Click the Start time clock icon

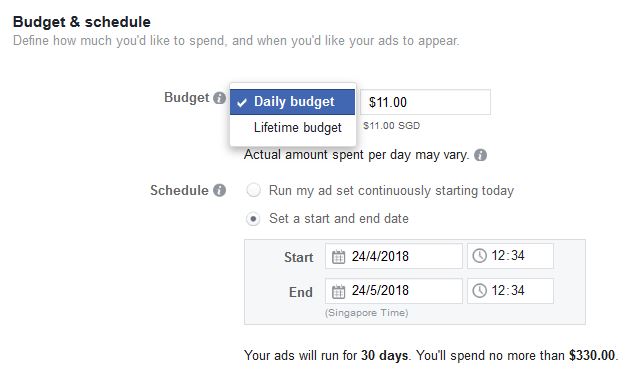(480, 256)
